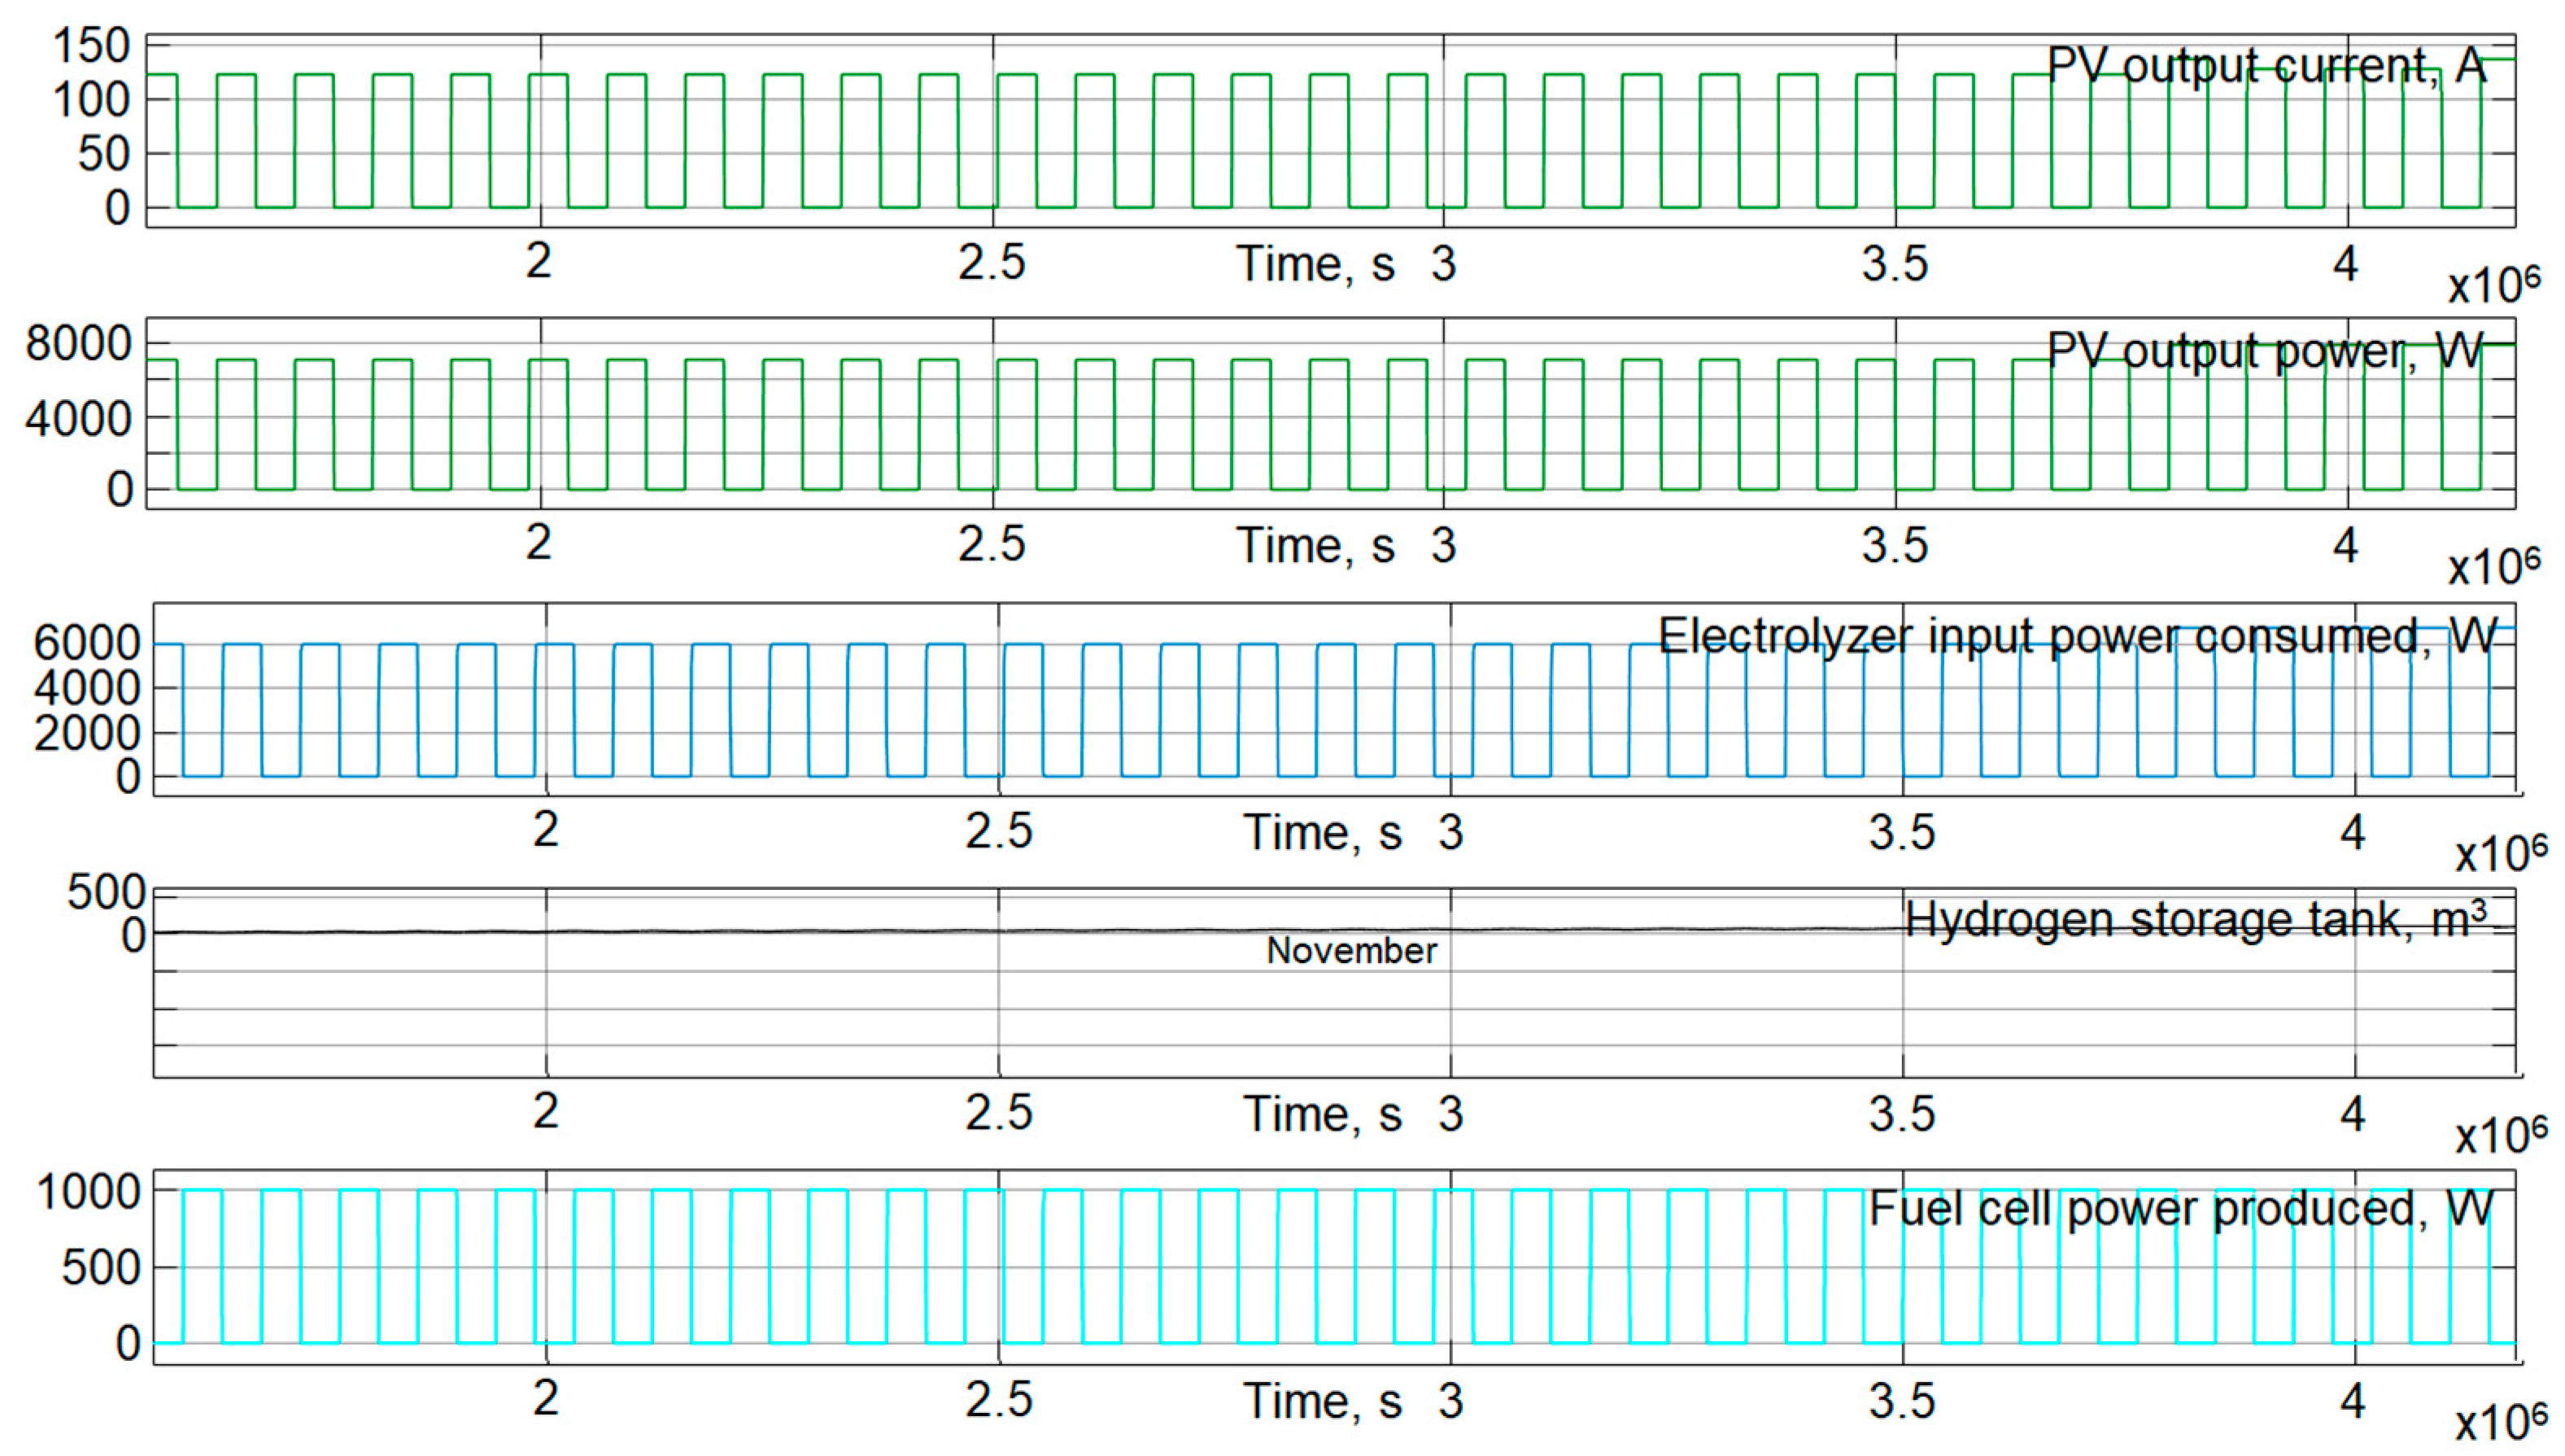Image resolution: width=2565 pixels, height=1456 pixels.
Task: Click the 3.5 time tick under hydrogen tank plot
Action: coord(1902,1114)
